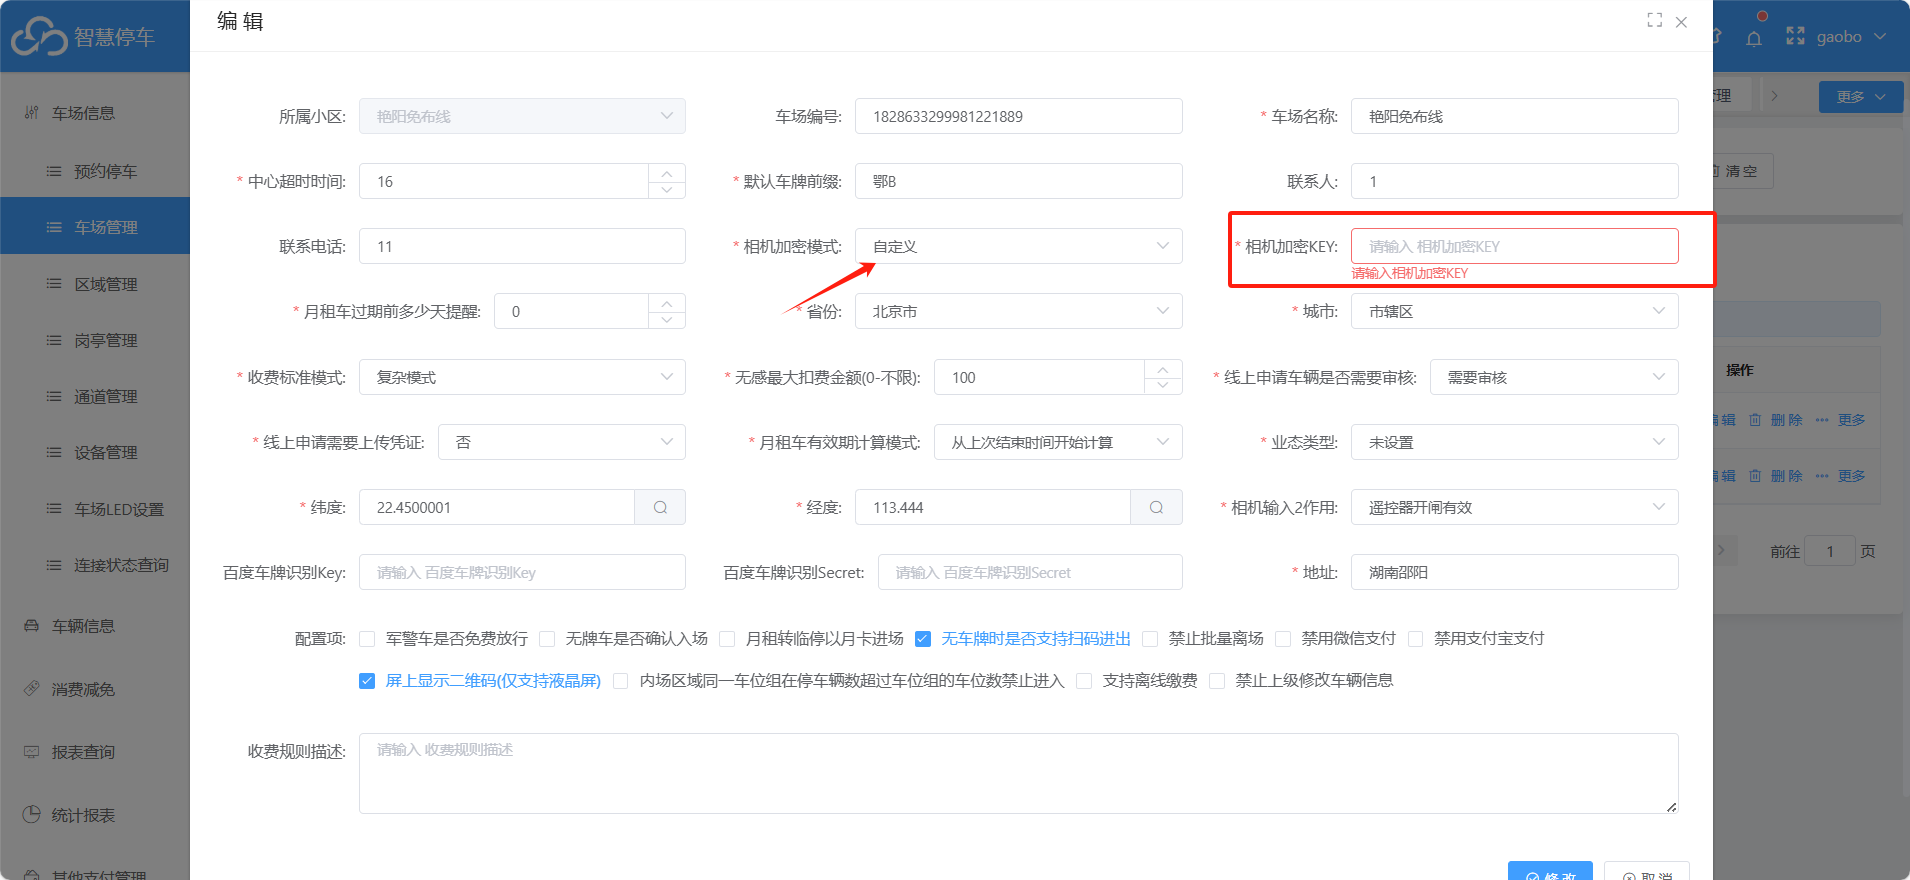Toggle browser fullscreen icon beside gaobo
1910x880 pixels.
point(1795,36)
